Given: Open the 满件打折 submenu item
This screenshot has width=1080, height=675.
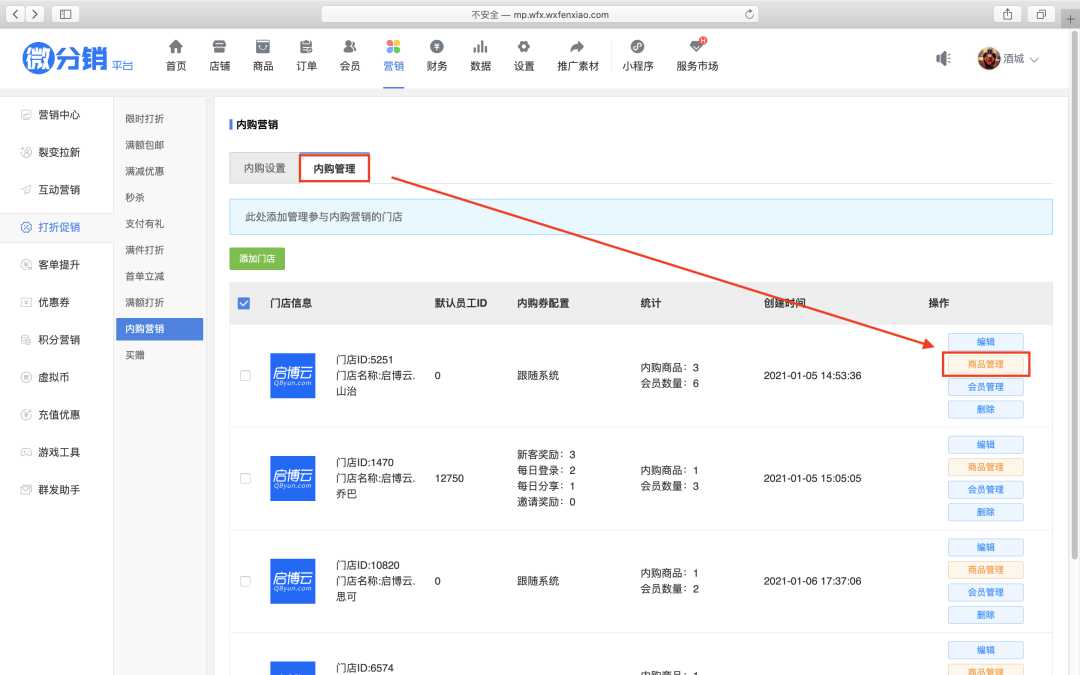Looking at the screenshot, I should point(145,250).
